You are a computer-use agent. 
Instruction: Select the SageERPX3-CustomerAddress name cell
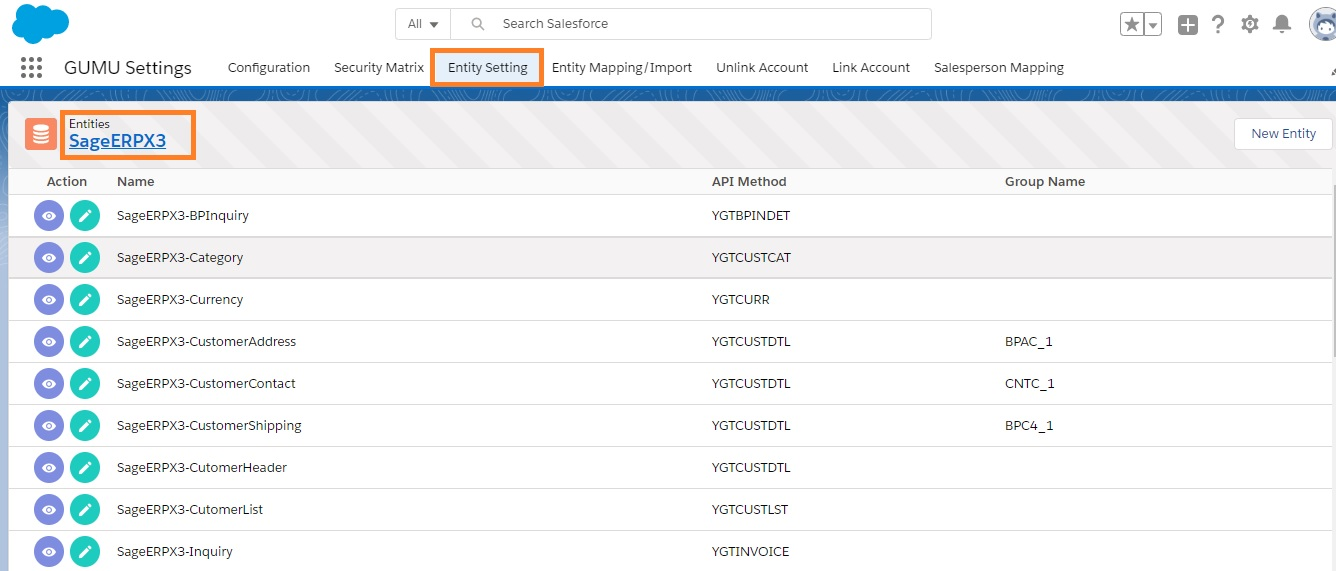point(207,341)
